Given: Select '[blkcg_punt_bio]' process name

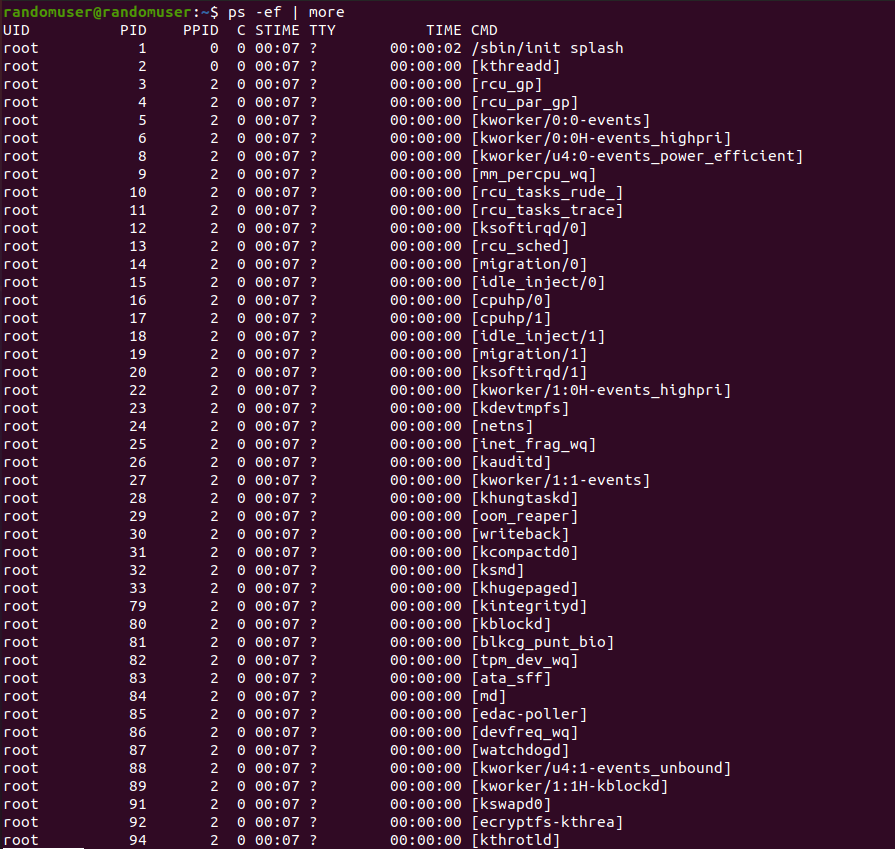Looking at the screenshot, I should click(543, 642).
